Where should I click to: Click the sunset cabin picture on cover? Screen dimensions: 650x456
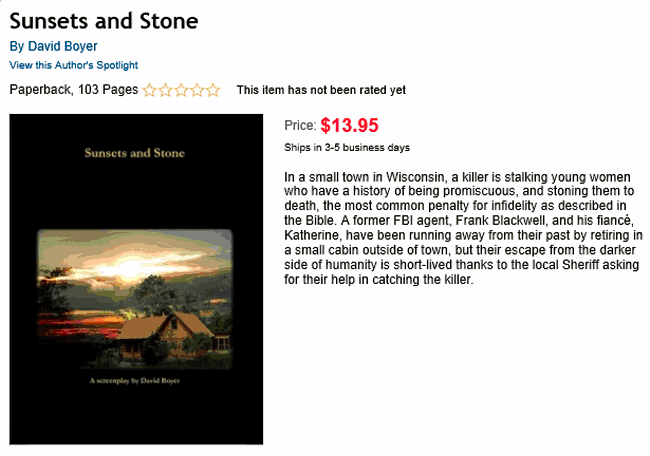pos(135,298)
